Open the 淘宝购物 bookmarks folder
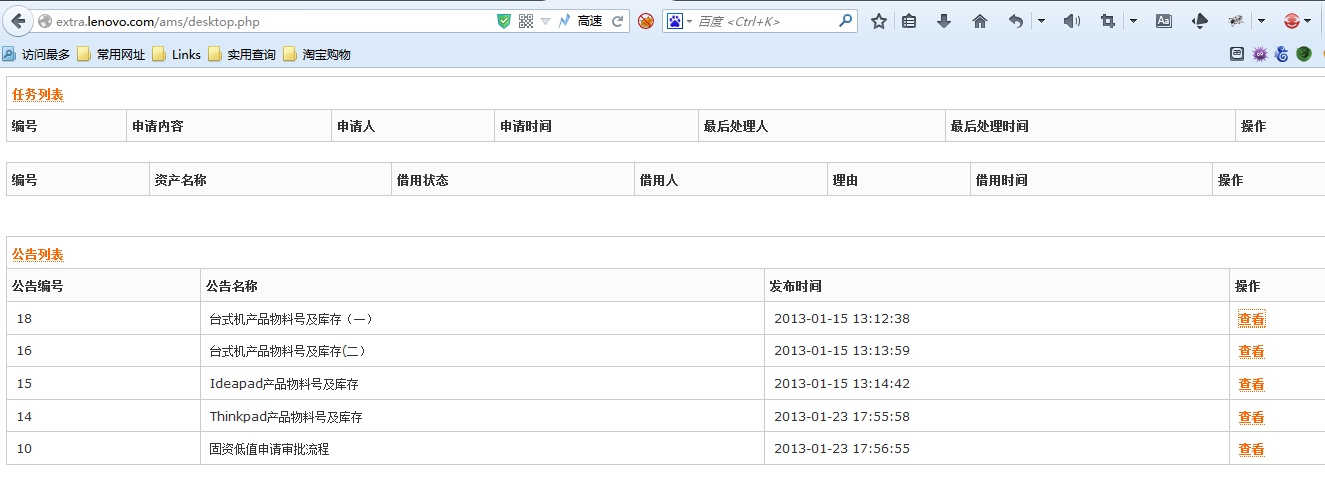Viewport: 1325px width, 503px height. 317,55
